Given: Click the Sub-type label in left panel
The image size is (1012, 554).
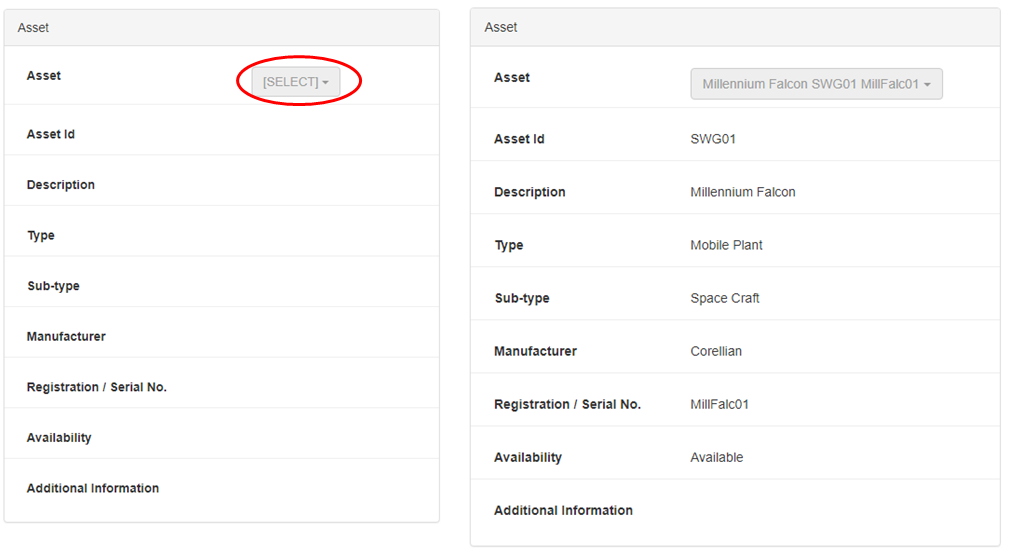Looking at the screenshot, I should point(53,286).
